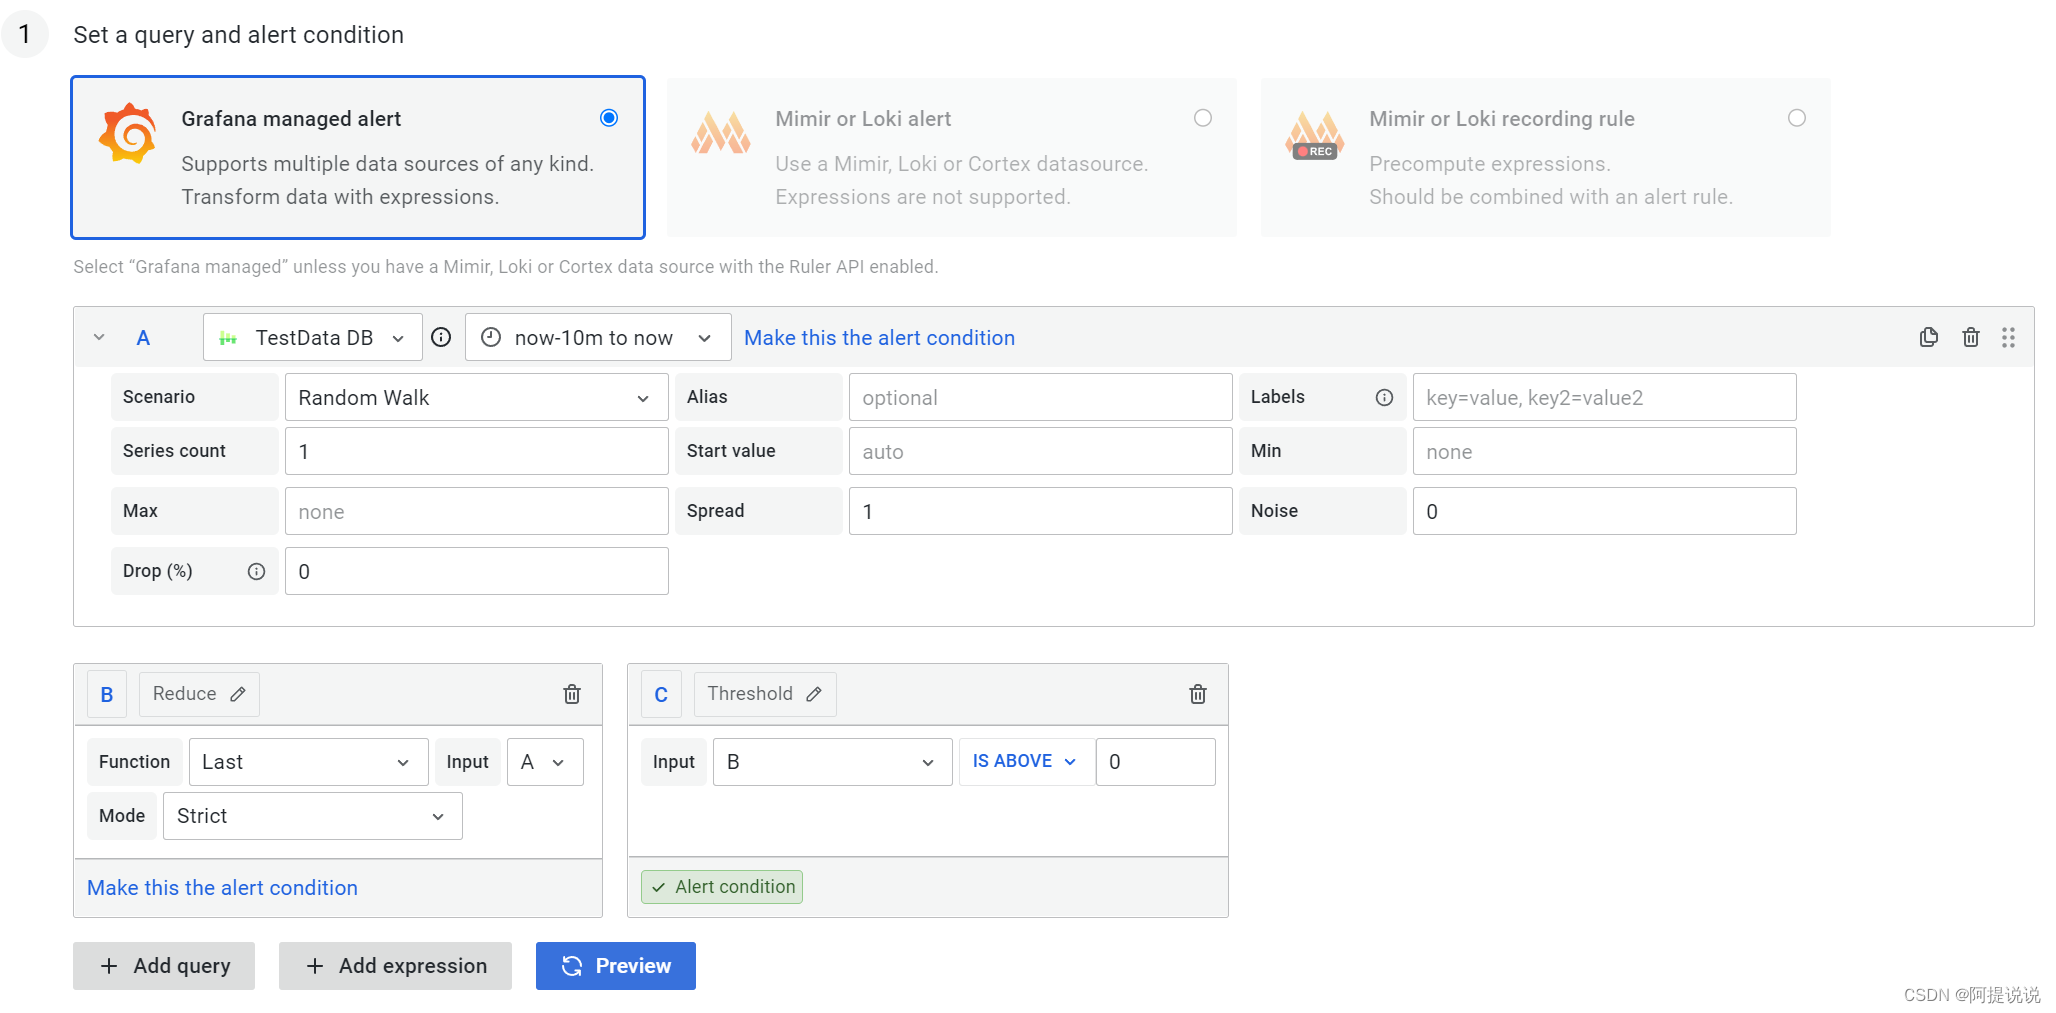This screenshot has height=1013, width=2056.
Task: Click the Drop (%) info icon
Action: coord(256,571)
